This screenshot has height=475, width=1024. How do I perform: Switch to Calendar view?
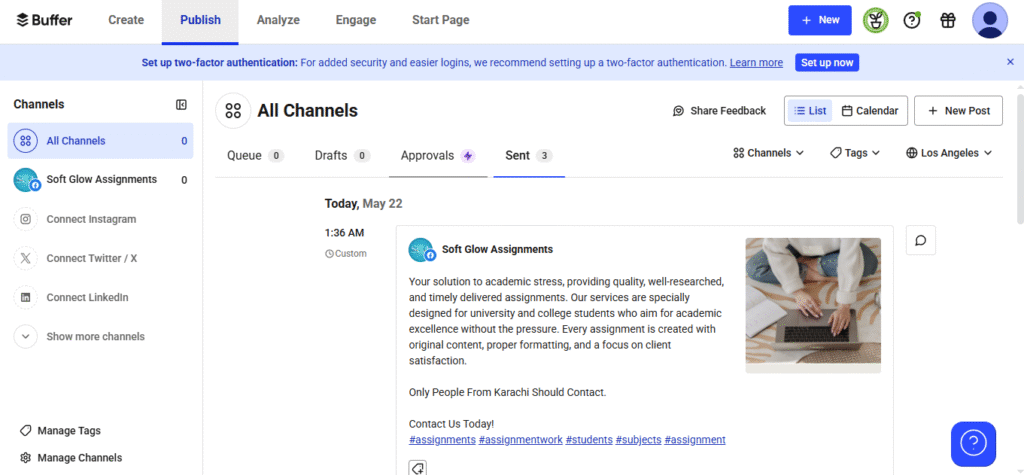pos(870,110)
